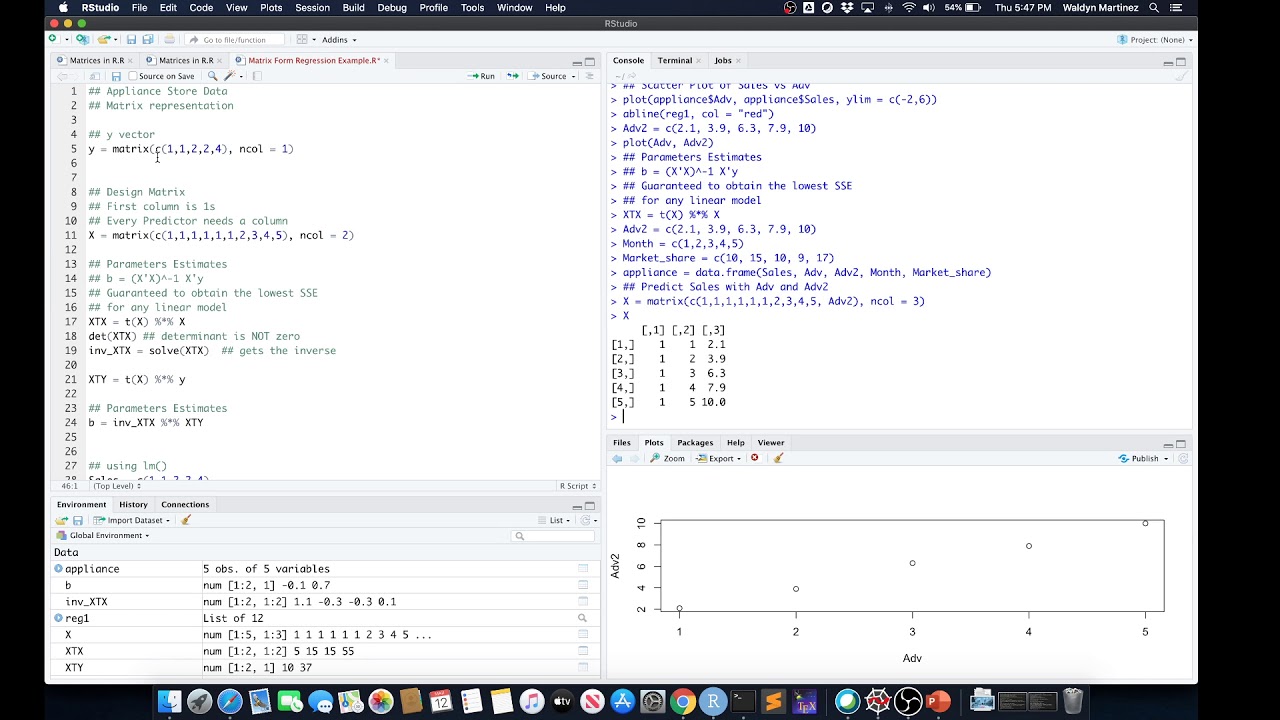Click the Go to file/function field
Screen dimensions: 1280x720
[235, 40]
